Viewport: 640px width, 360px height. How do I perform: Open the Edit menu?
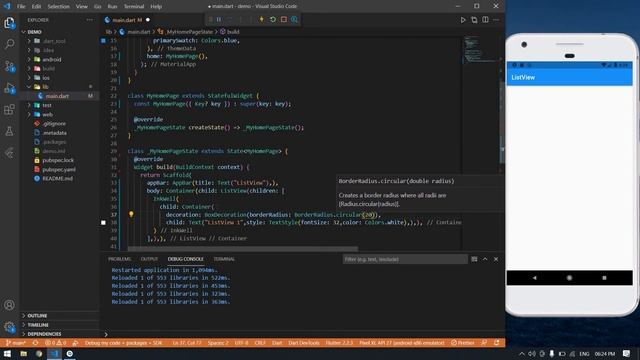(36, 6)
